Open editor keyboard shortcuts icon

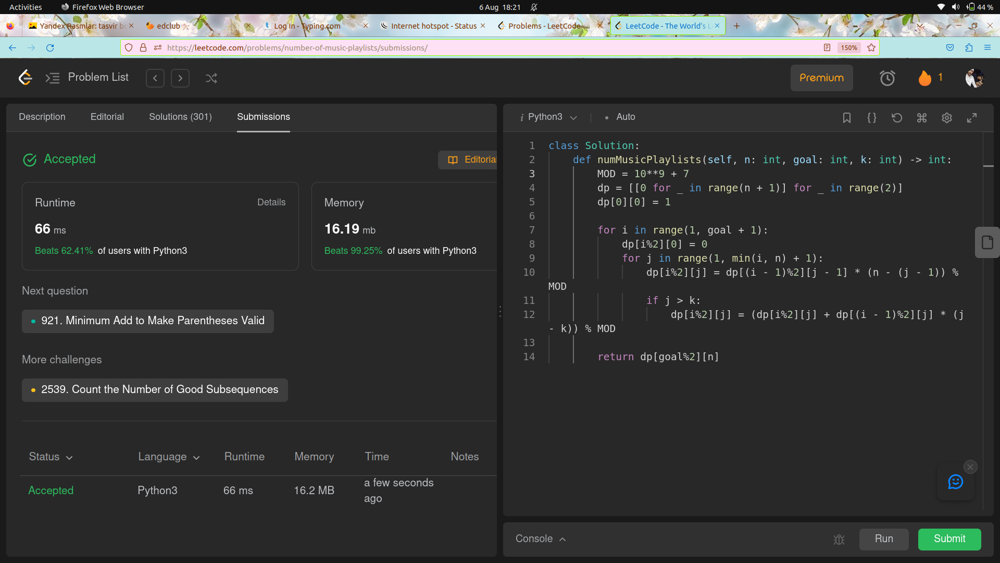point(922,118)
